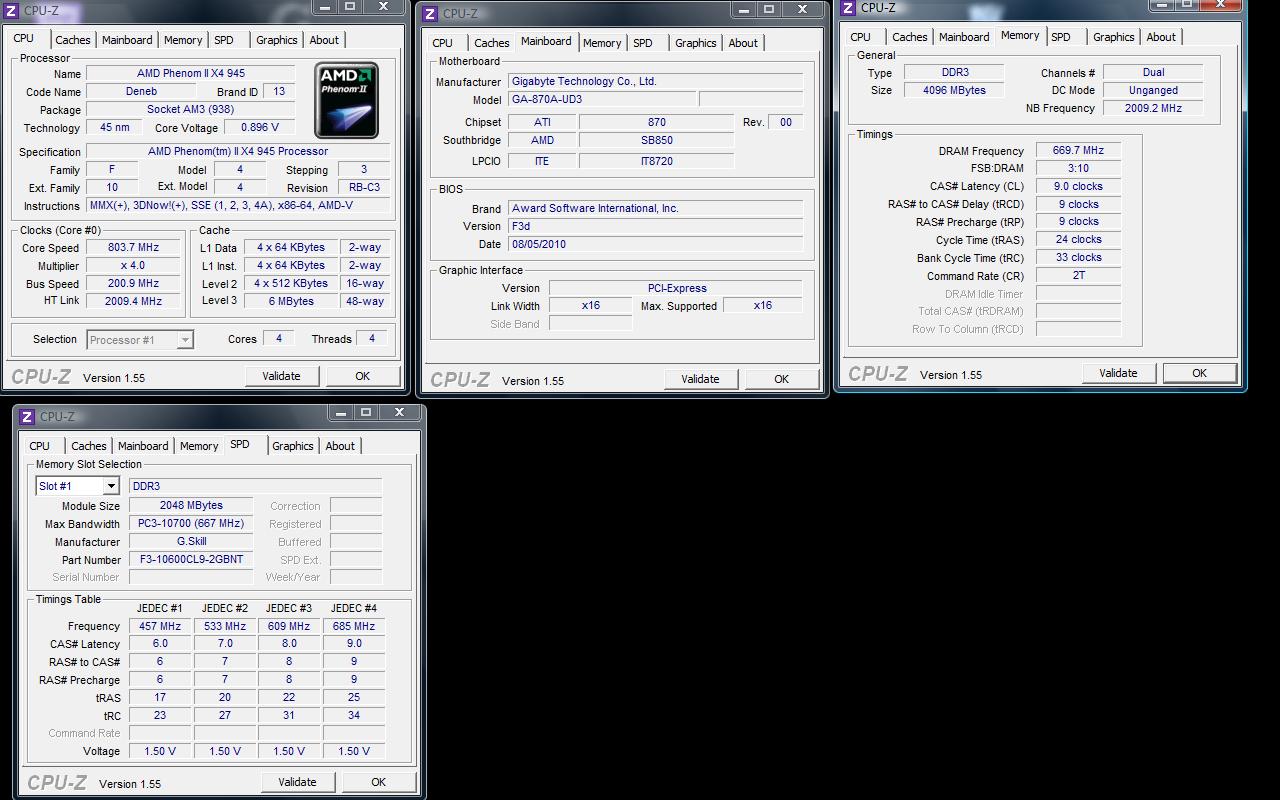This screenshot has height=800, width=1280.
Task: Click the Part Number field 'F3-10600CL9-2GBNT'
Action: click(x=191, y=560)
